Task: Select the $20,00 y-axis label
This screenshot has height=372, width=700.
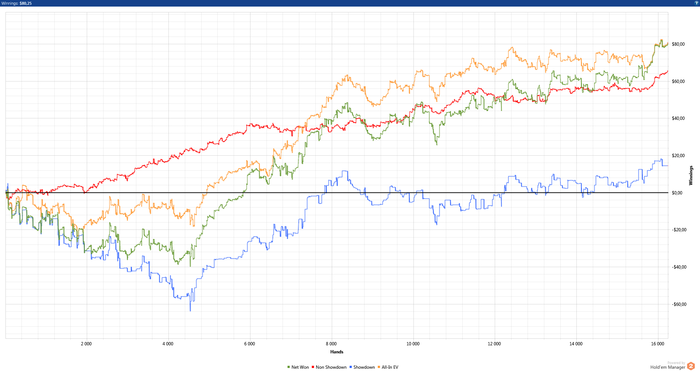Action: (678, 156)
